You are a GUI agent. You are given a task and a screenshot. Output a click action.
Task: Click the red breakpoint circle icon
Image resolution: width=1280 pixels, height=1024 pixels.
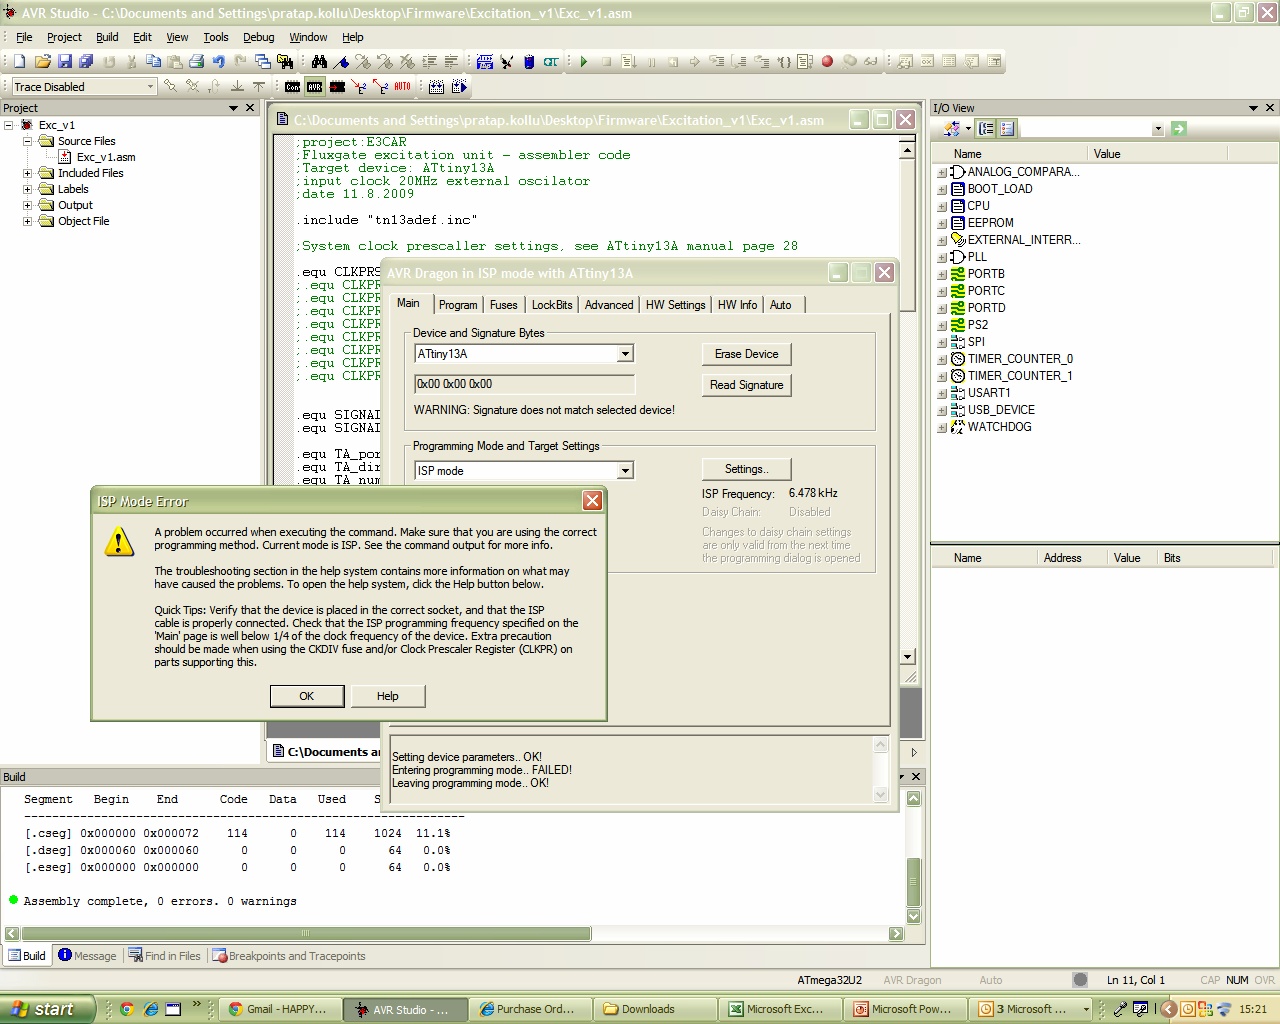coord(827,62)
